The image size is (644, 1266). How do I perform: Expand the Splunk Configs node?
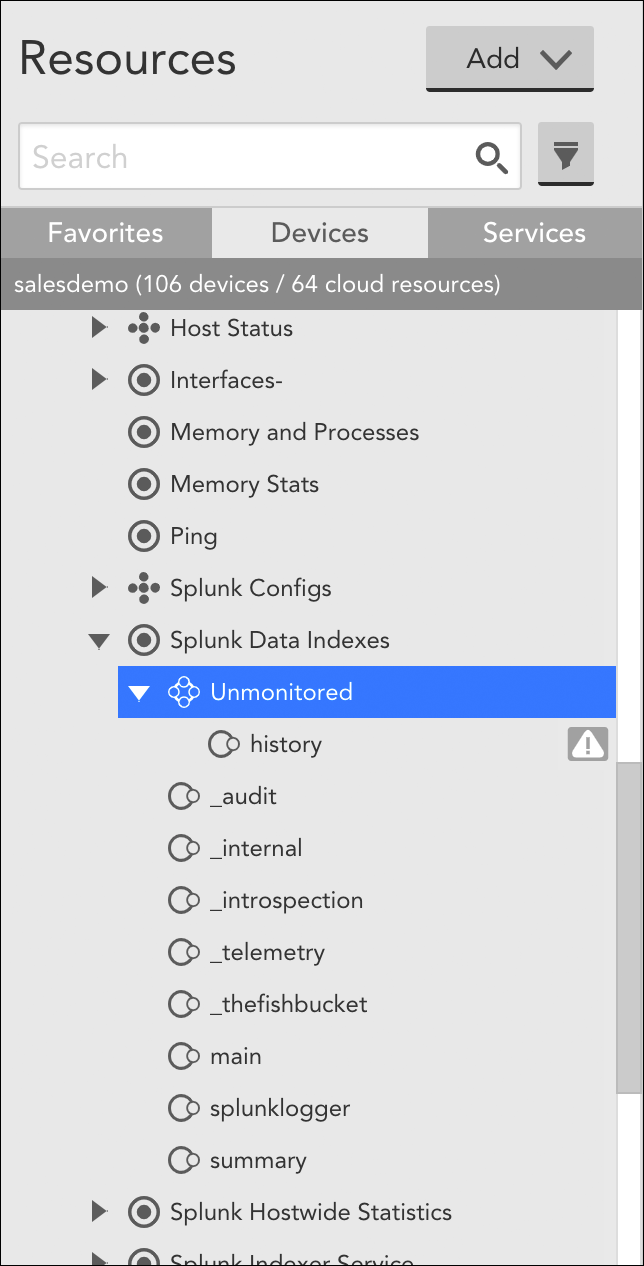click(99, 587)
